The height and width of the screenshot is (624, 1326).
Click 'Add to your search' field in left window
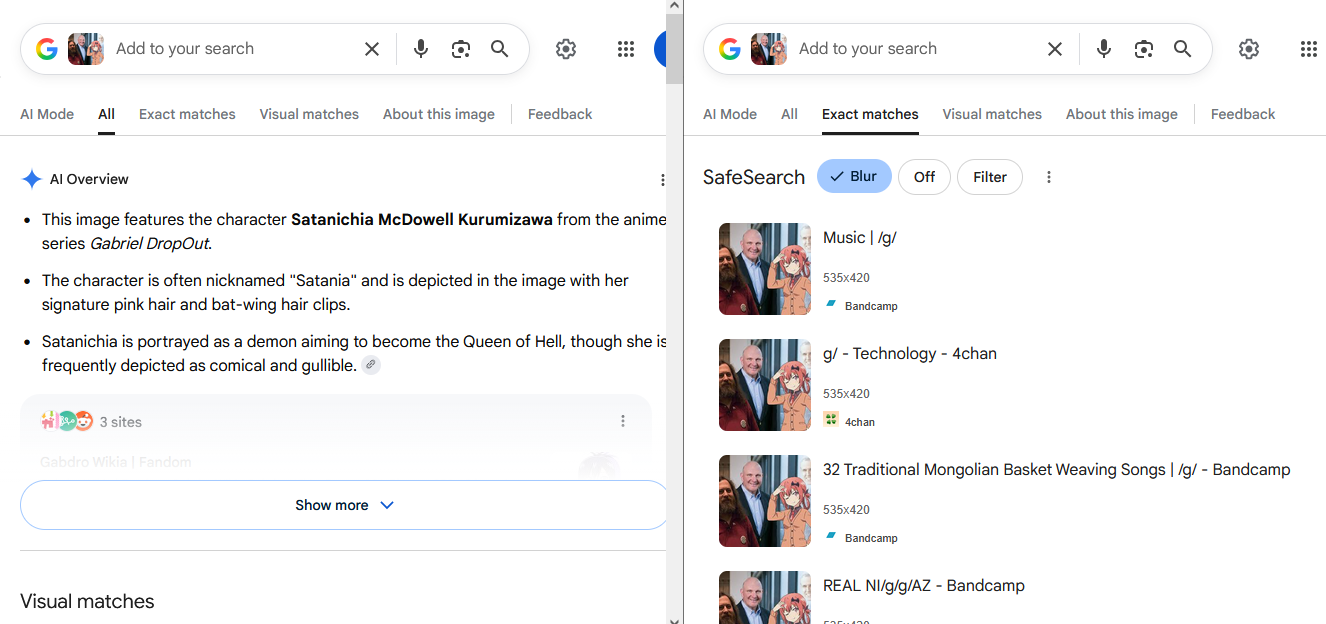click(185, 49)
